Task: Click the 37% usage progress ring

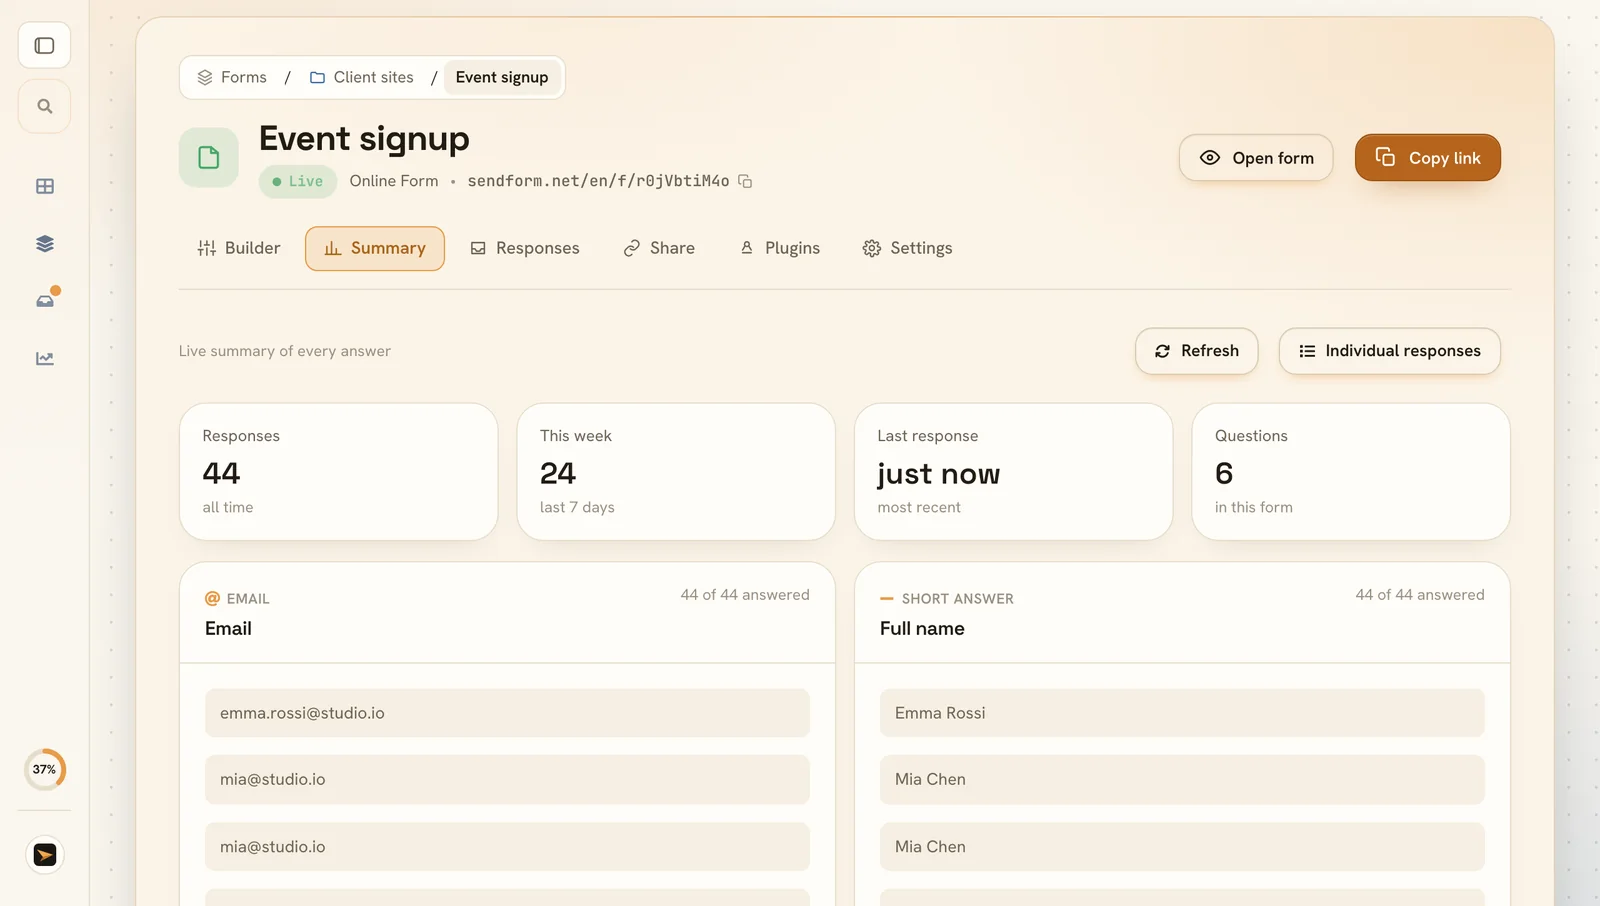Action: [44, 770]
